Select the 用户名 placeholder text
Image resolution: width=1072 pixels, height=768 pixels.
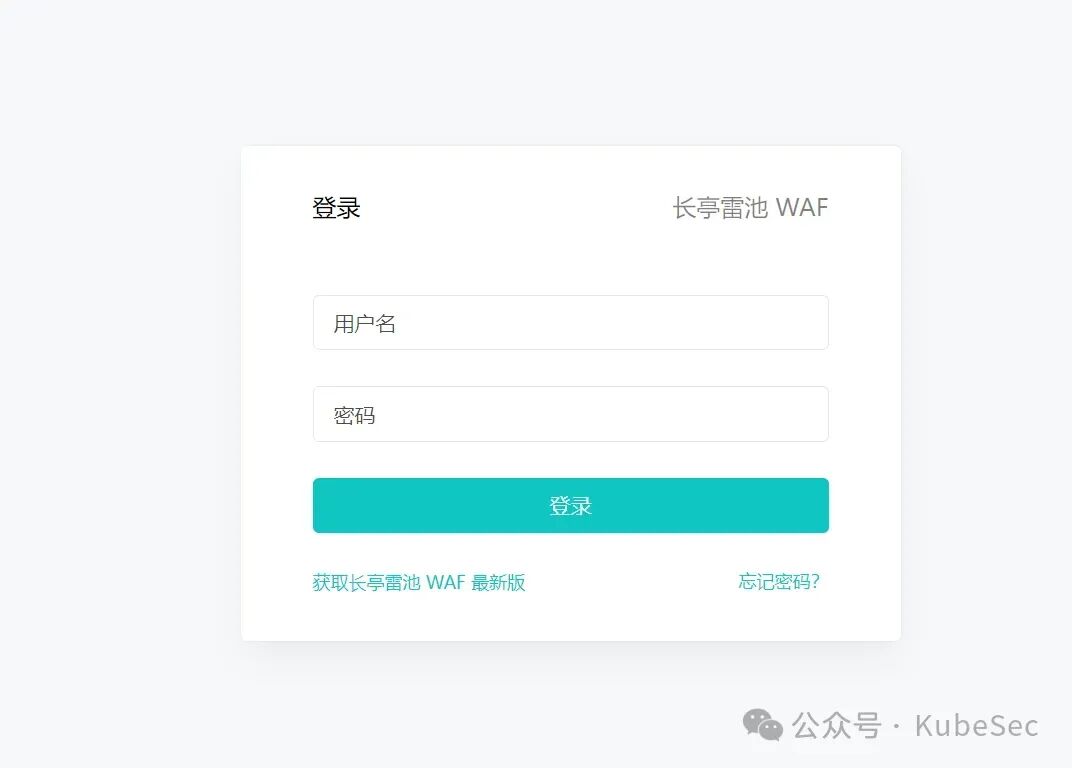click(x=364, y=323)
